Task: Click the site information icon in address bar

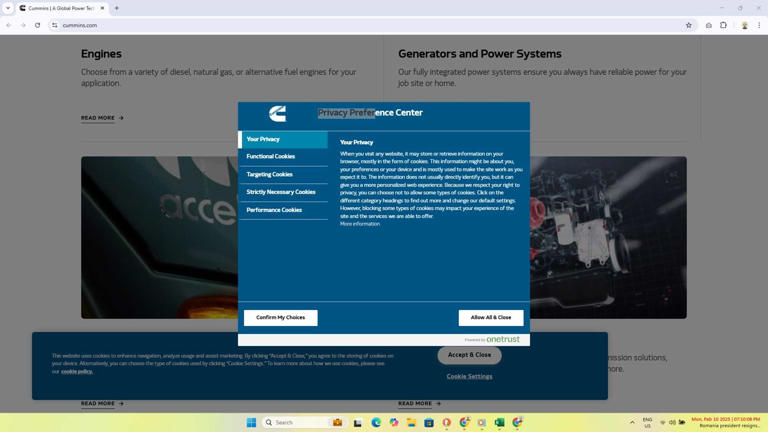Action: pos(55,25)
